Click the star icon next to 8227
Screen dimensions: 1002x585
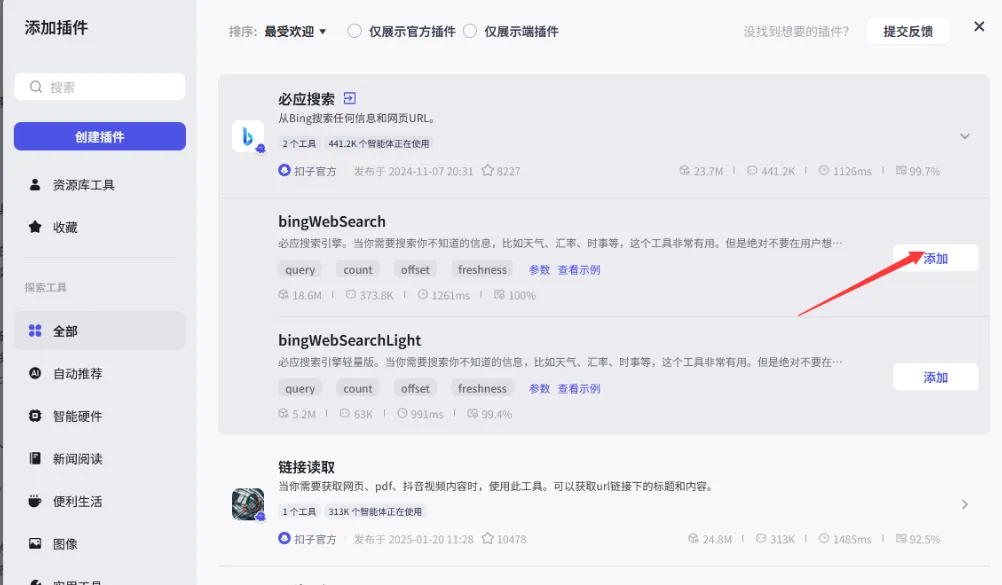click(488, 170)
